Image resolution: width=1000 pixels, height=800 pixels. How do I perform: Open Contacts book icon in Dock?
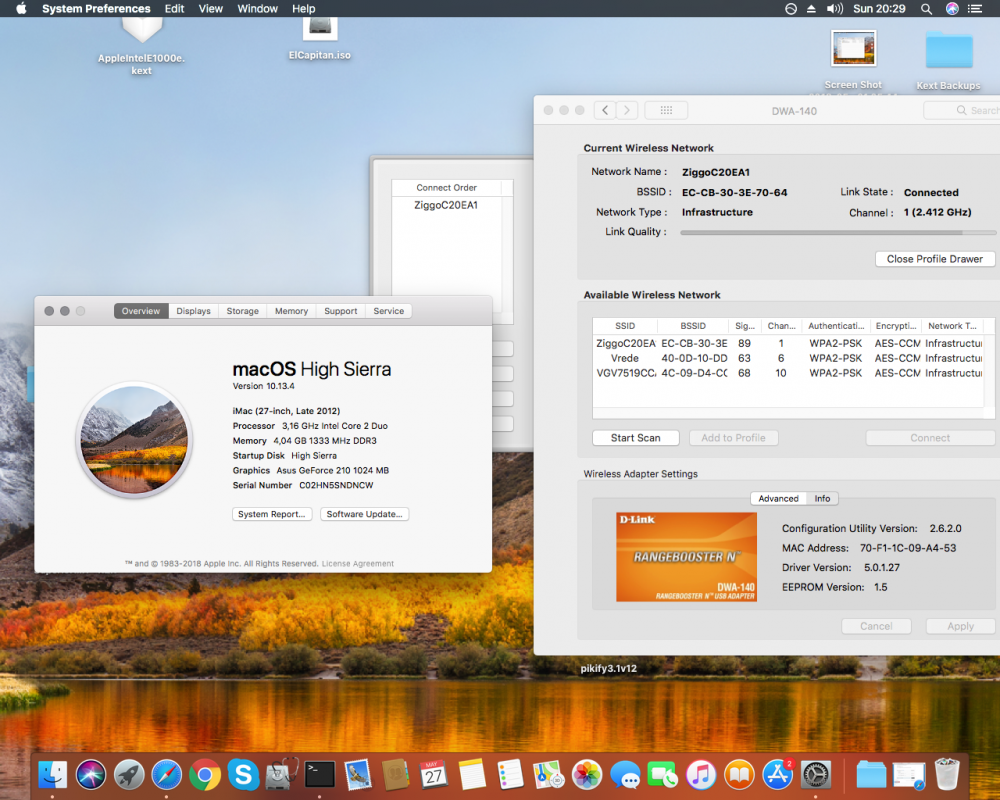[x=395, y=775]
